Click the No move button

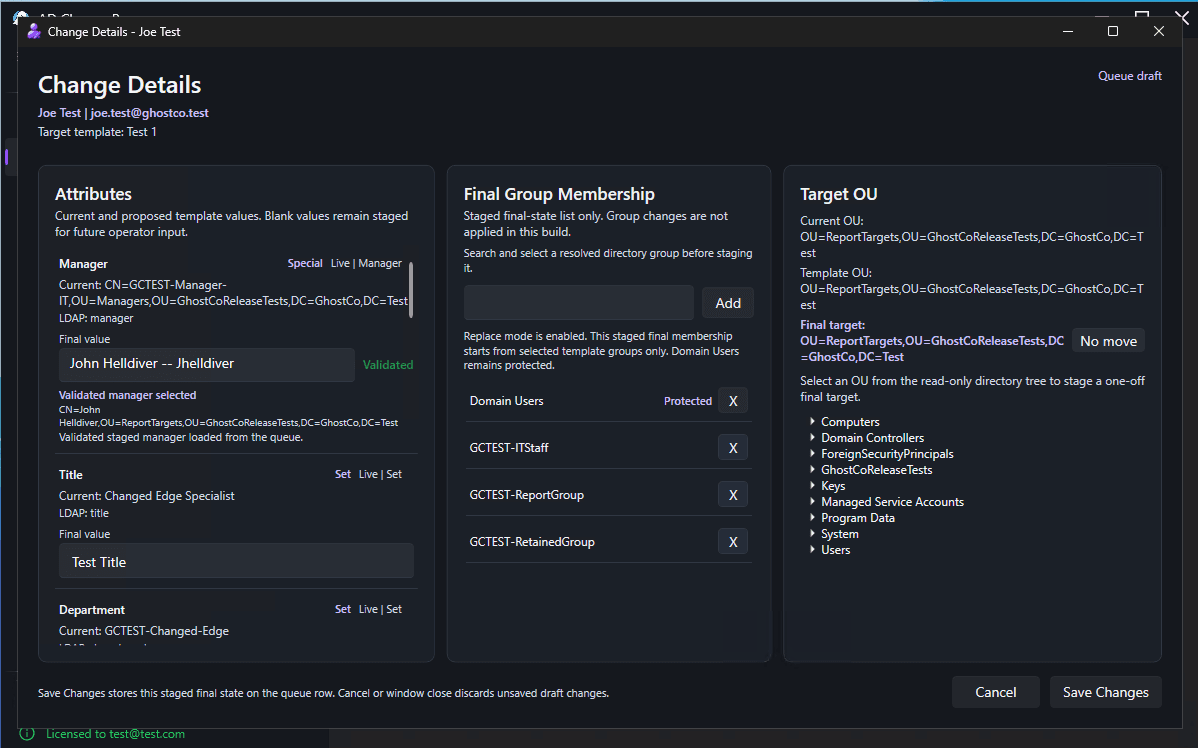(1108, 342)
